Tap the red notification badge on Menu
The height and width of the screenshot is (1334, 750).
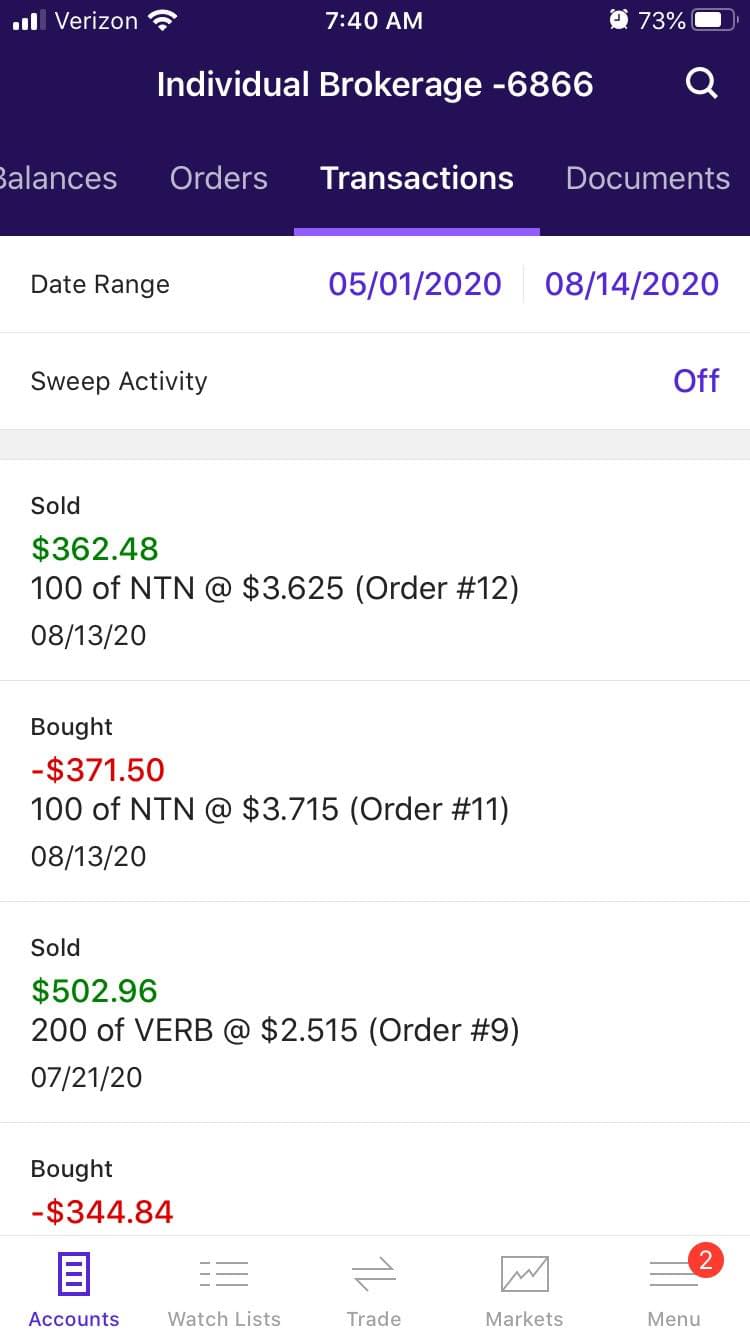tap(705, 1260)
